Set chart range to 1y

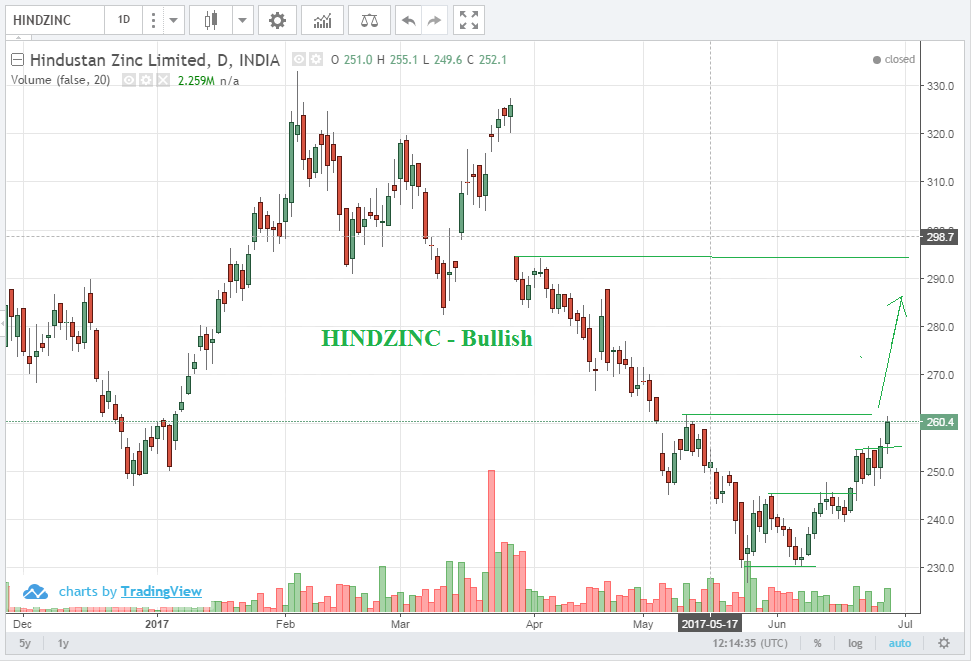(63, 643)
